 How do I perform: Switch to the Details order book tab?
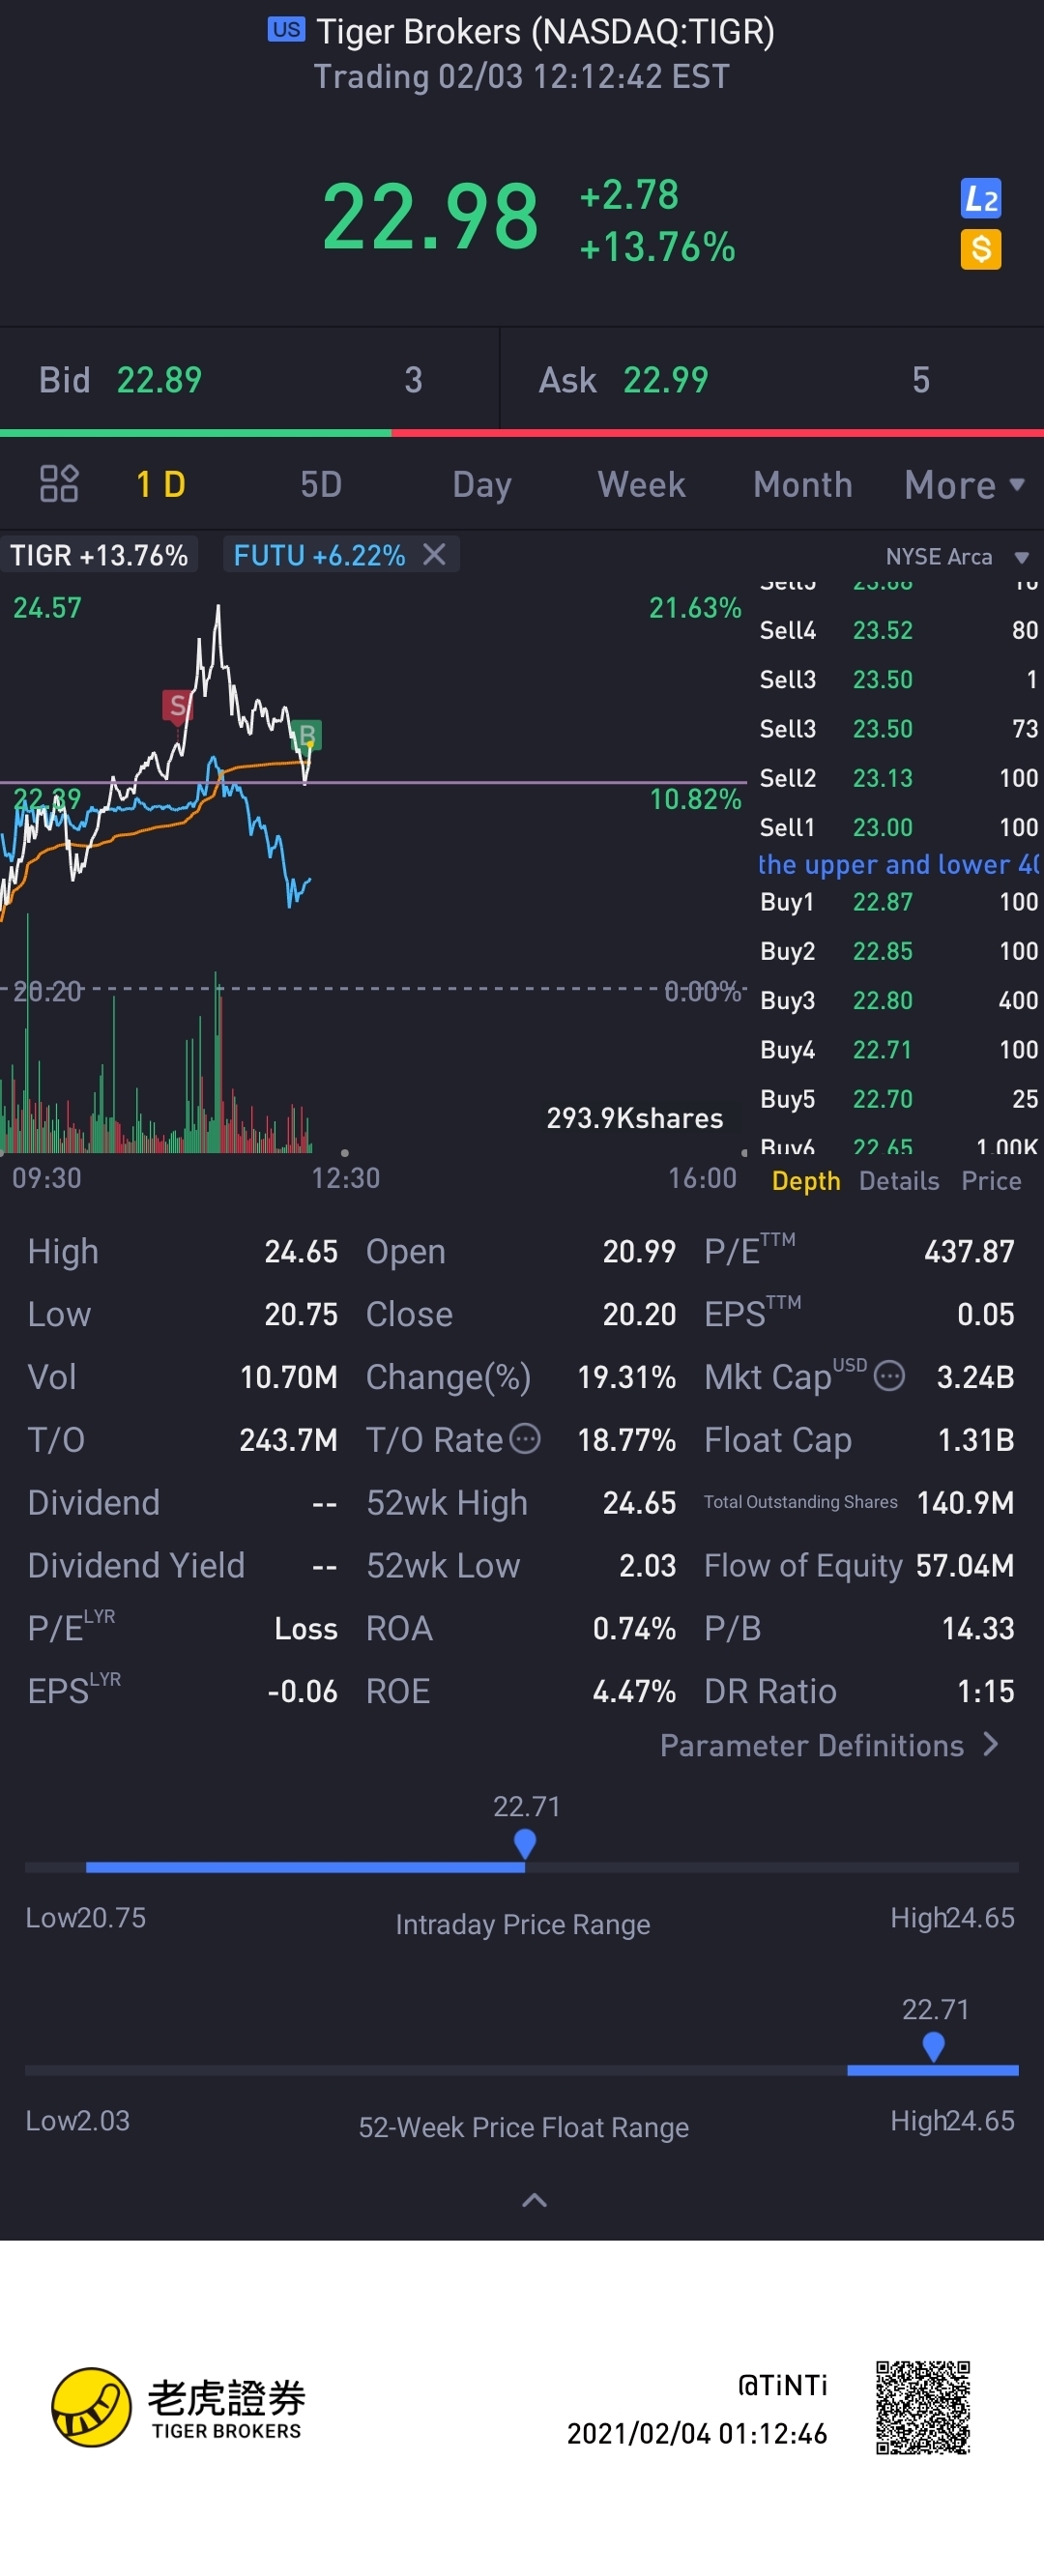point(898,1181)
